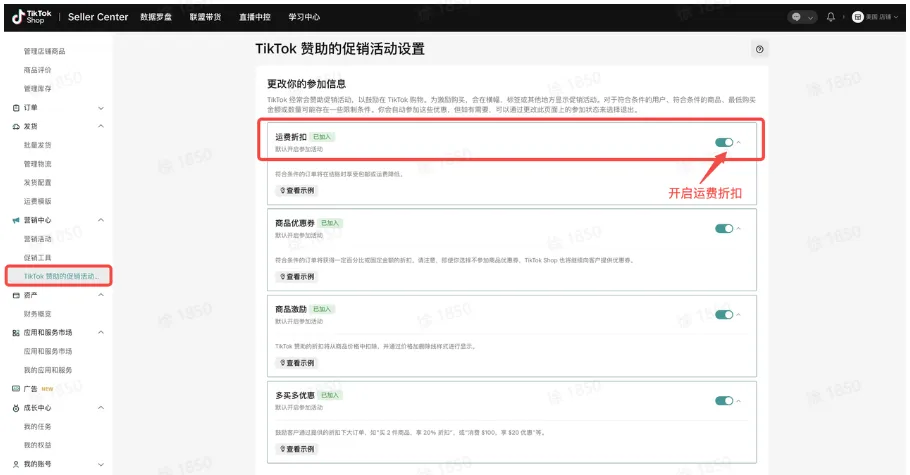
Task: Open 管理物流 in the sidebar
Action: pos(37,164)
